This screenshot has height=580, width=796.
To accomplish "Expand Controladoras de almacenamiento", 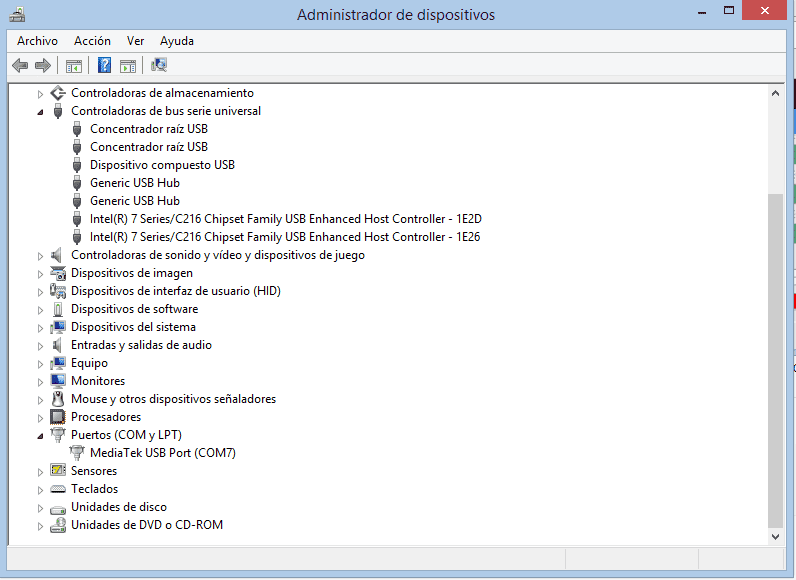I will pyautogui.click(x=40, y=94).
